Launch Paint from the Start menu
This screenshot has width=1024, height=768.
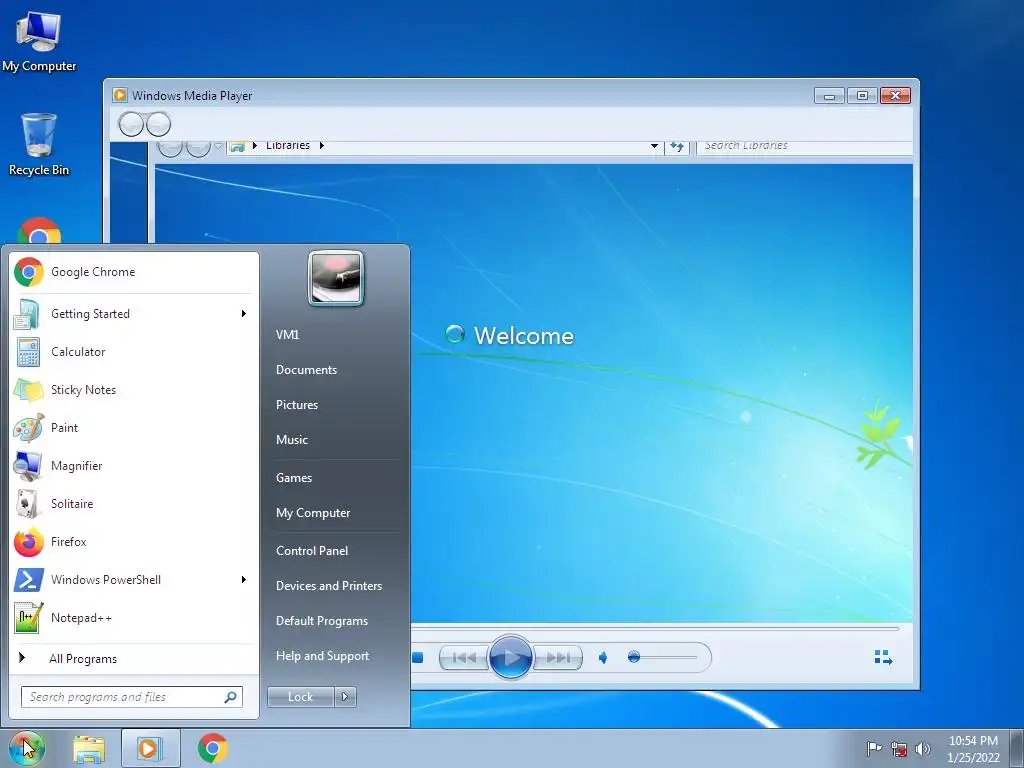coord(135,427)
